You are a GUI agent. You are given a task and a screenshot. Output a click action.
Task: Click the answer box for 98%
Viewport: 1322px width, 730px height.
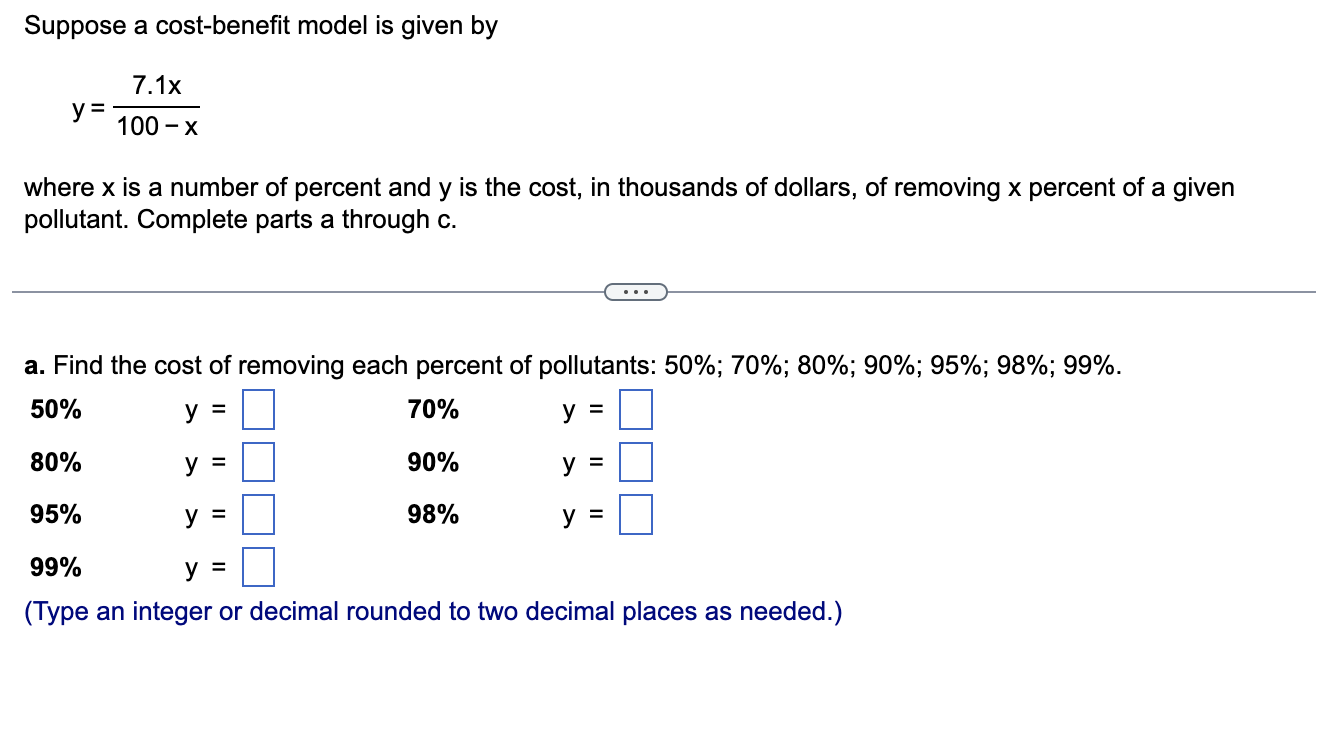click(635, 515)
